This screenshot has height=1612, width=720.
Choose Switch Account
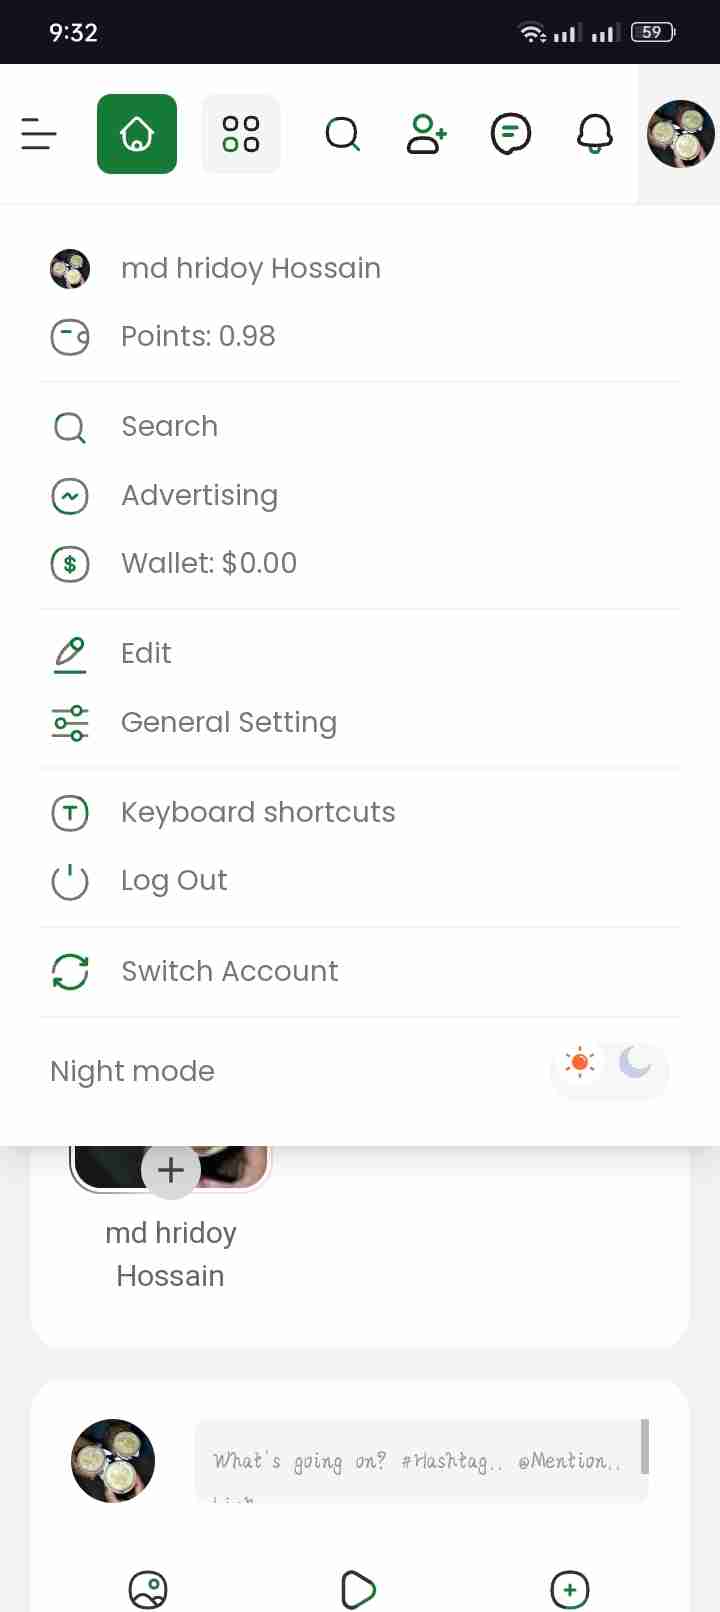(x=360, y=971)
